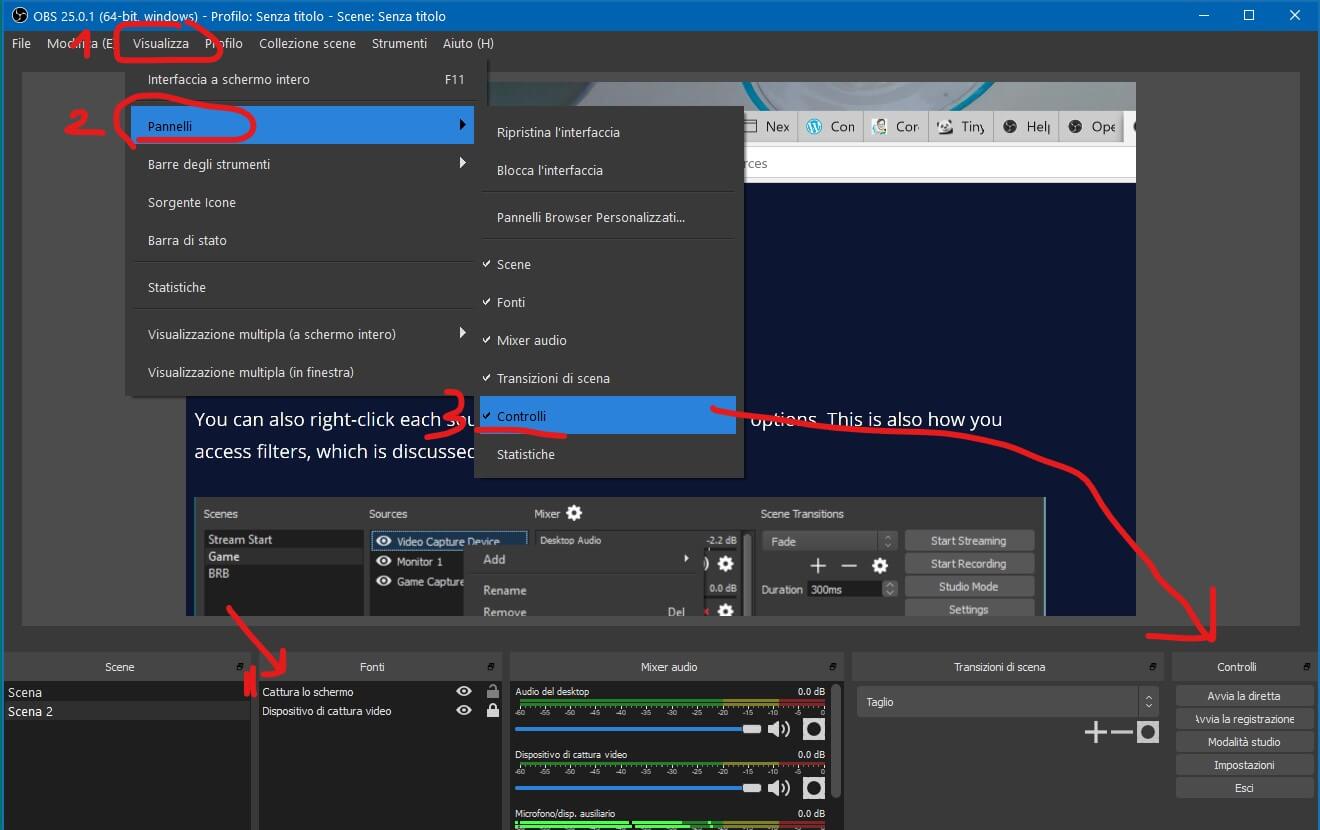Open the Strumenti menu
Viewport: 1320px width, 830px height.
(399, 44)
